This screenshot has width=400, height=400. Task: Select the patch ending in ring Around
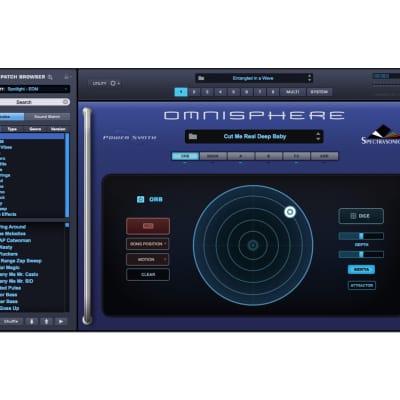(x=13, y=227)
